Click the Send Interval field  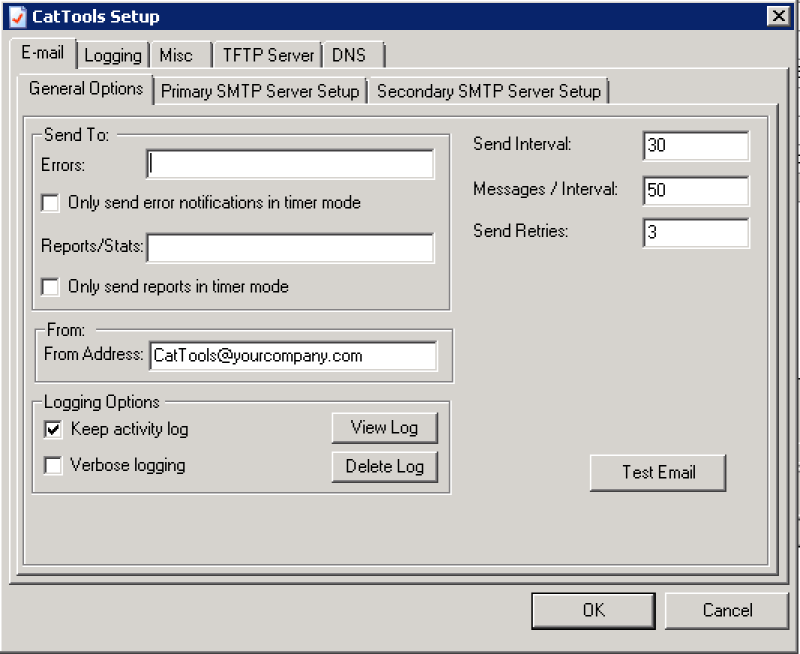[696, 145]
